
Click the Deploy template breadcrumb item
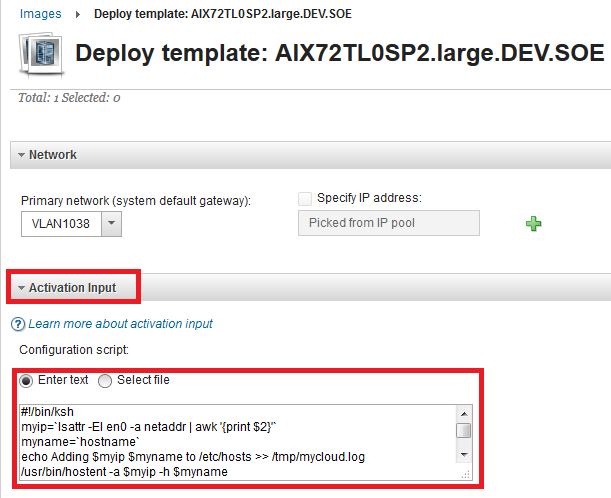pos(222,15)
